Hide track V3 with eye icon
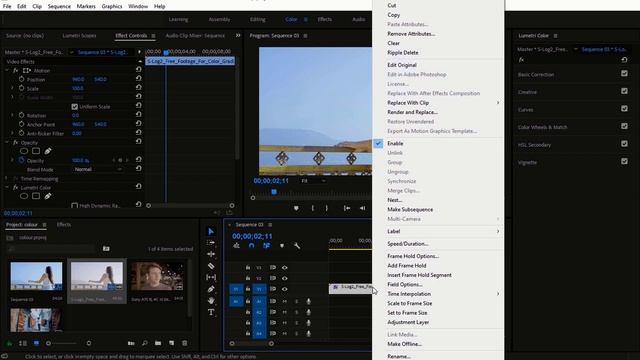Screen dimensions: 640x360 284,268
